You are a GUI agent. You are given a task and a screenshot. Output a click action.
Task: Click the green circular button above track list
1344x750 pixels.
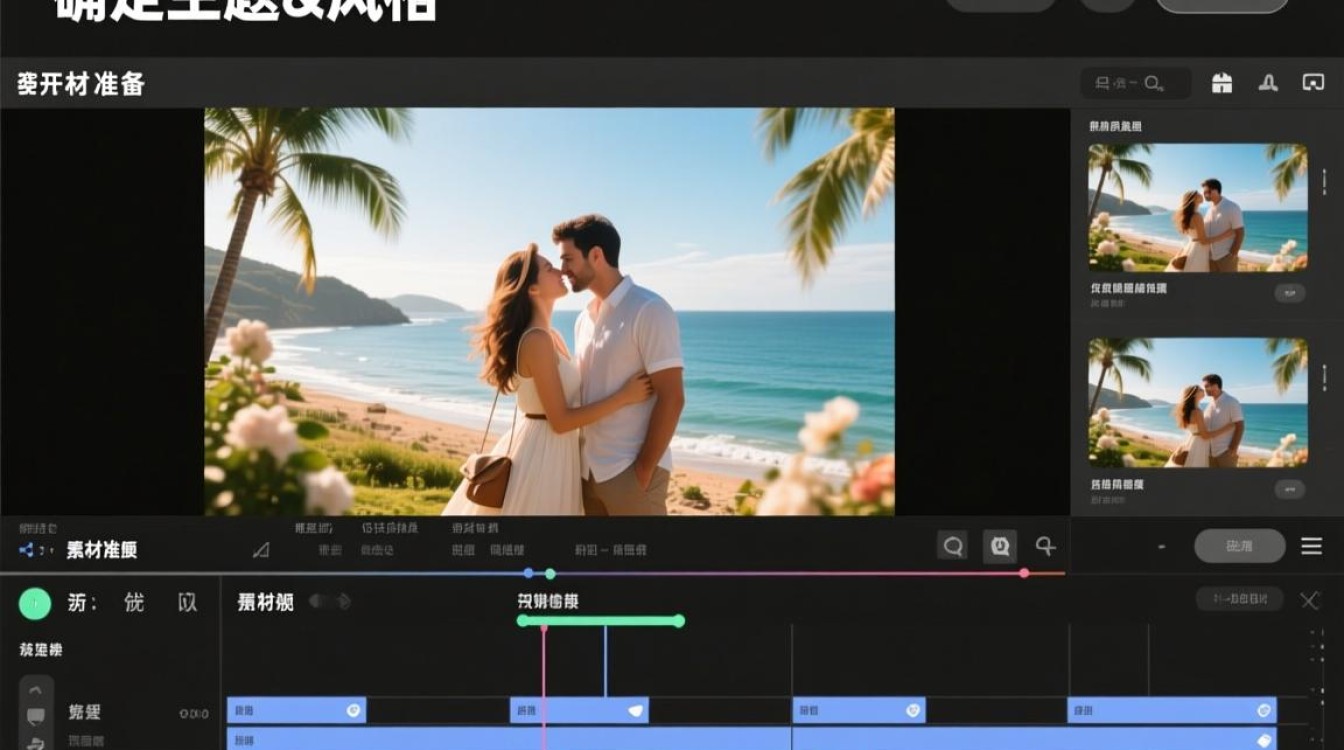(x=35, y=604)
